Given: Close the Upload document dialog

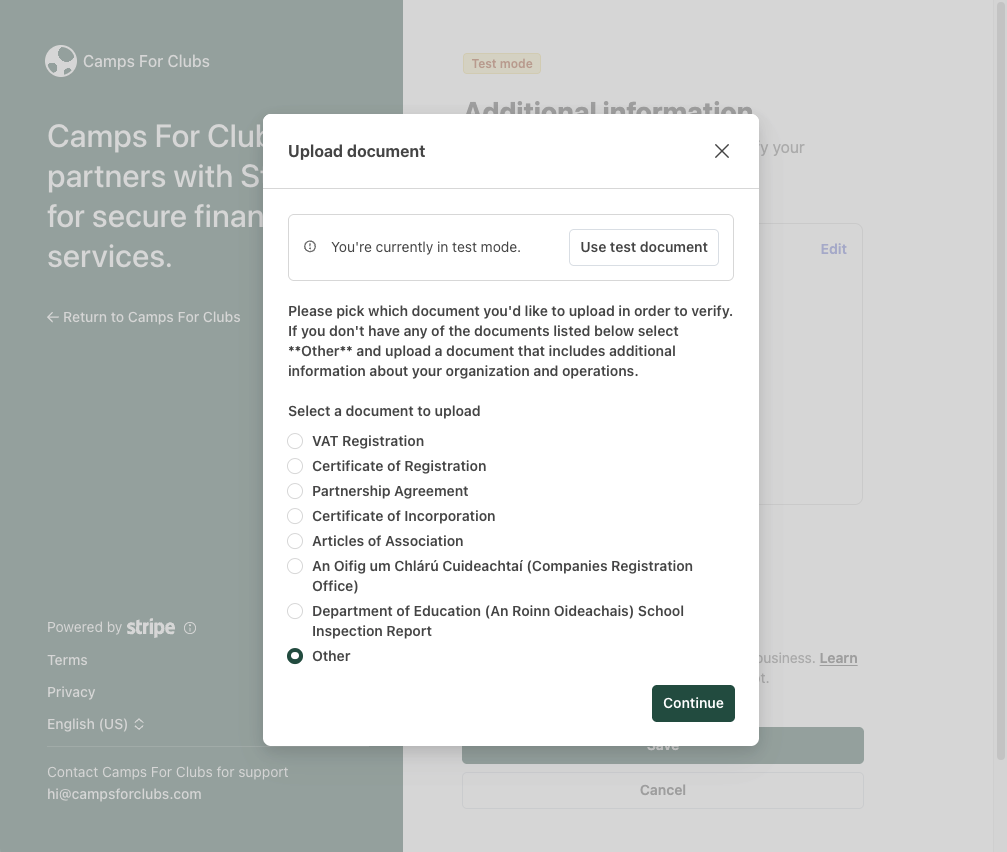Looking at the screenshot, I should pyautogui.click(x=722, y=151).
